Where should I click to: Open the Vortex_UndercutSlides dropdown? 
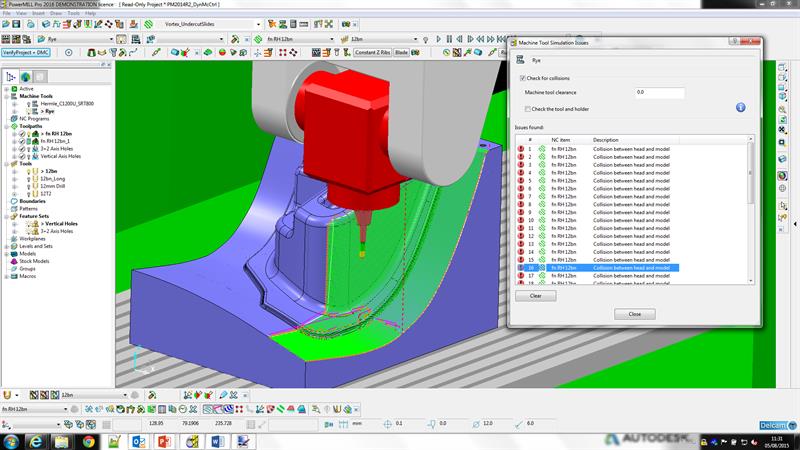click(x=258, y=24)
